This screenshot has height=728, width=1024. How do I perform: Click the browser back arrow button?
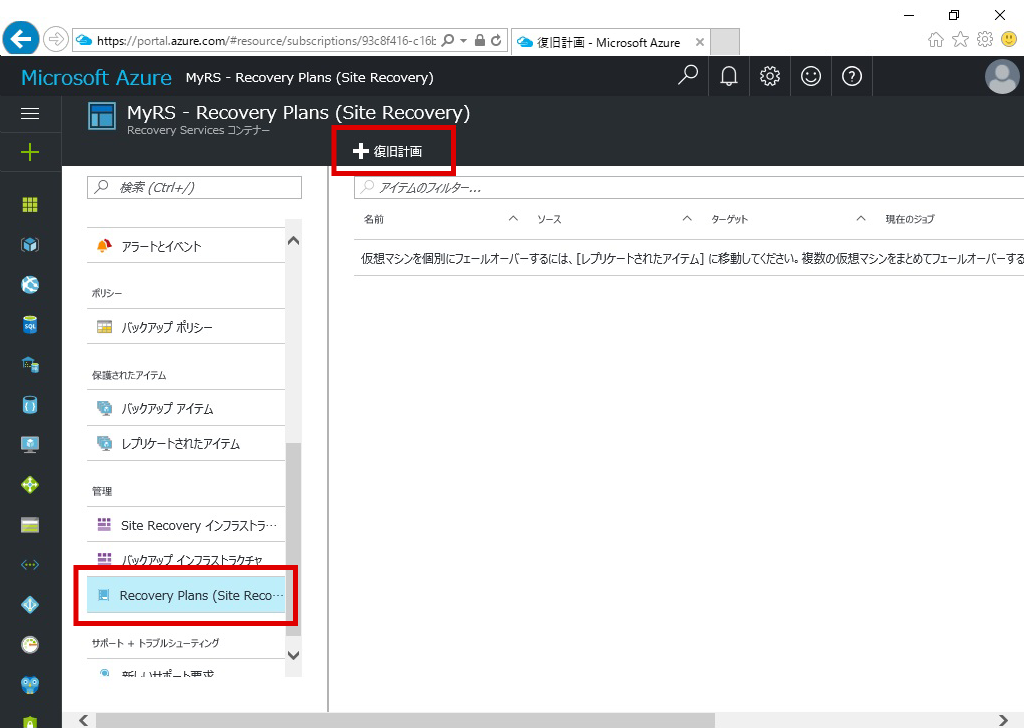pyautogui.click(x=21, y=40)
